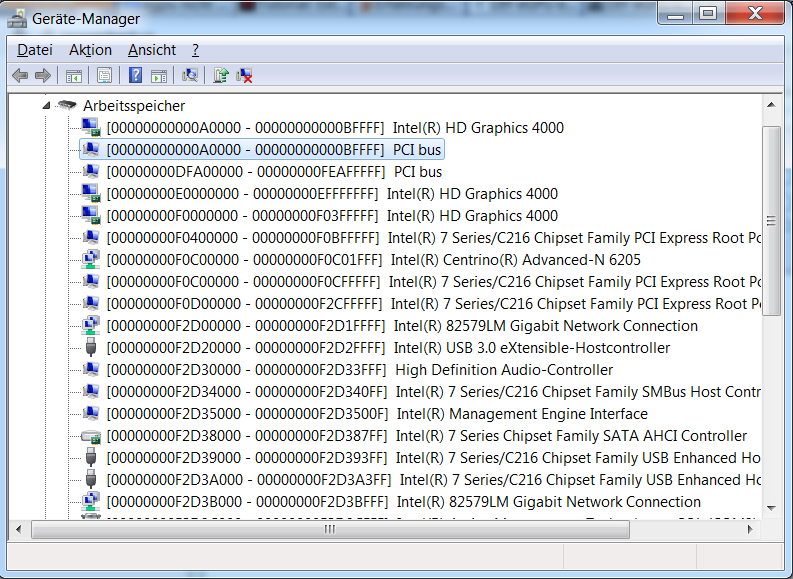
Task: Click the Forward arrow toolbar icon
Action: coord(43,76)
